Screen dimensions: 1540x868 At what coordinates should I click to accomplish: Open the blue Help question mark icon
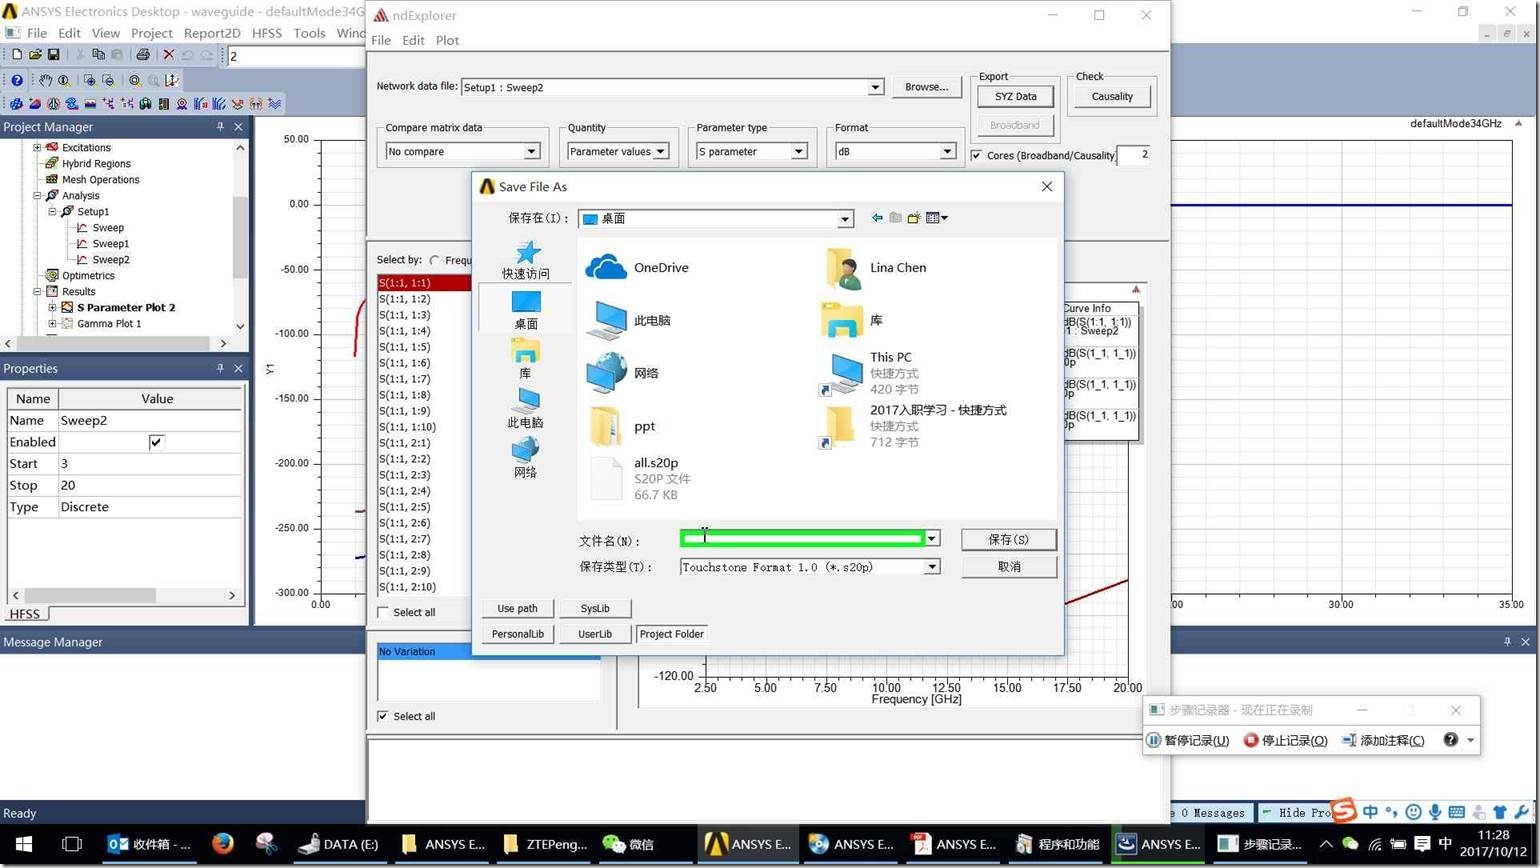coord(17,80)
